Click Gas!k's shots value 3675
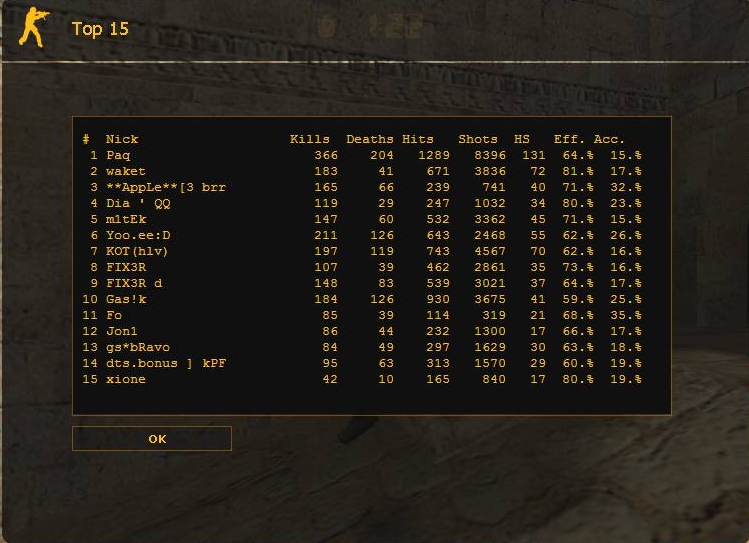 coord(490,299)
